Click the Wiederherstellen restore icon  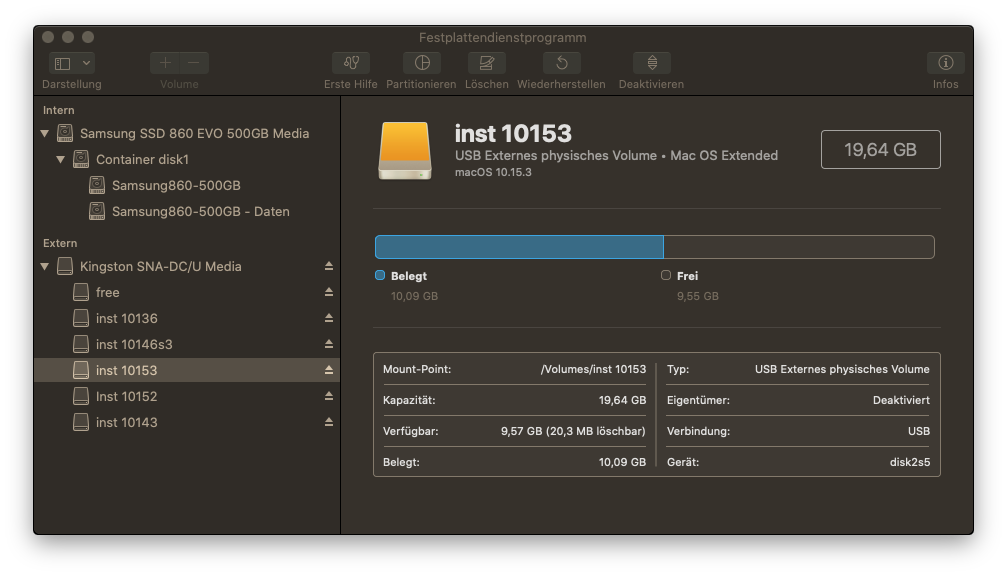(561, 63)
